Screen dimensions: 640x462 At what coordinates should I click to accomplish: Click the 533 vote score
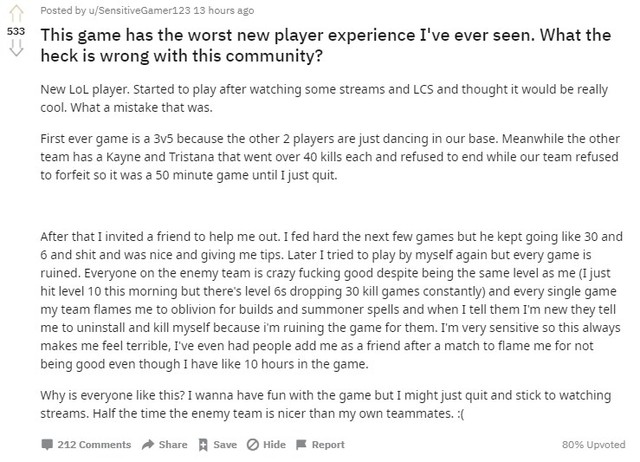point(15,32)
